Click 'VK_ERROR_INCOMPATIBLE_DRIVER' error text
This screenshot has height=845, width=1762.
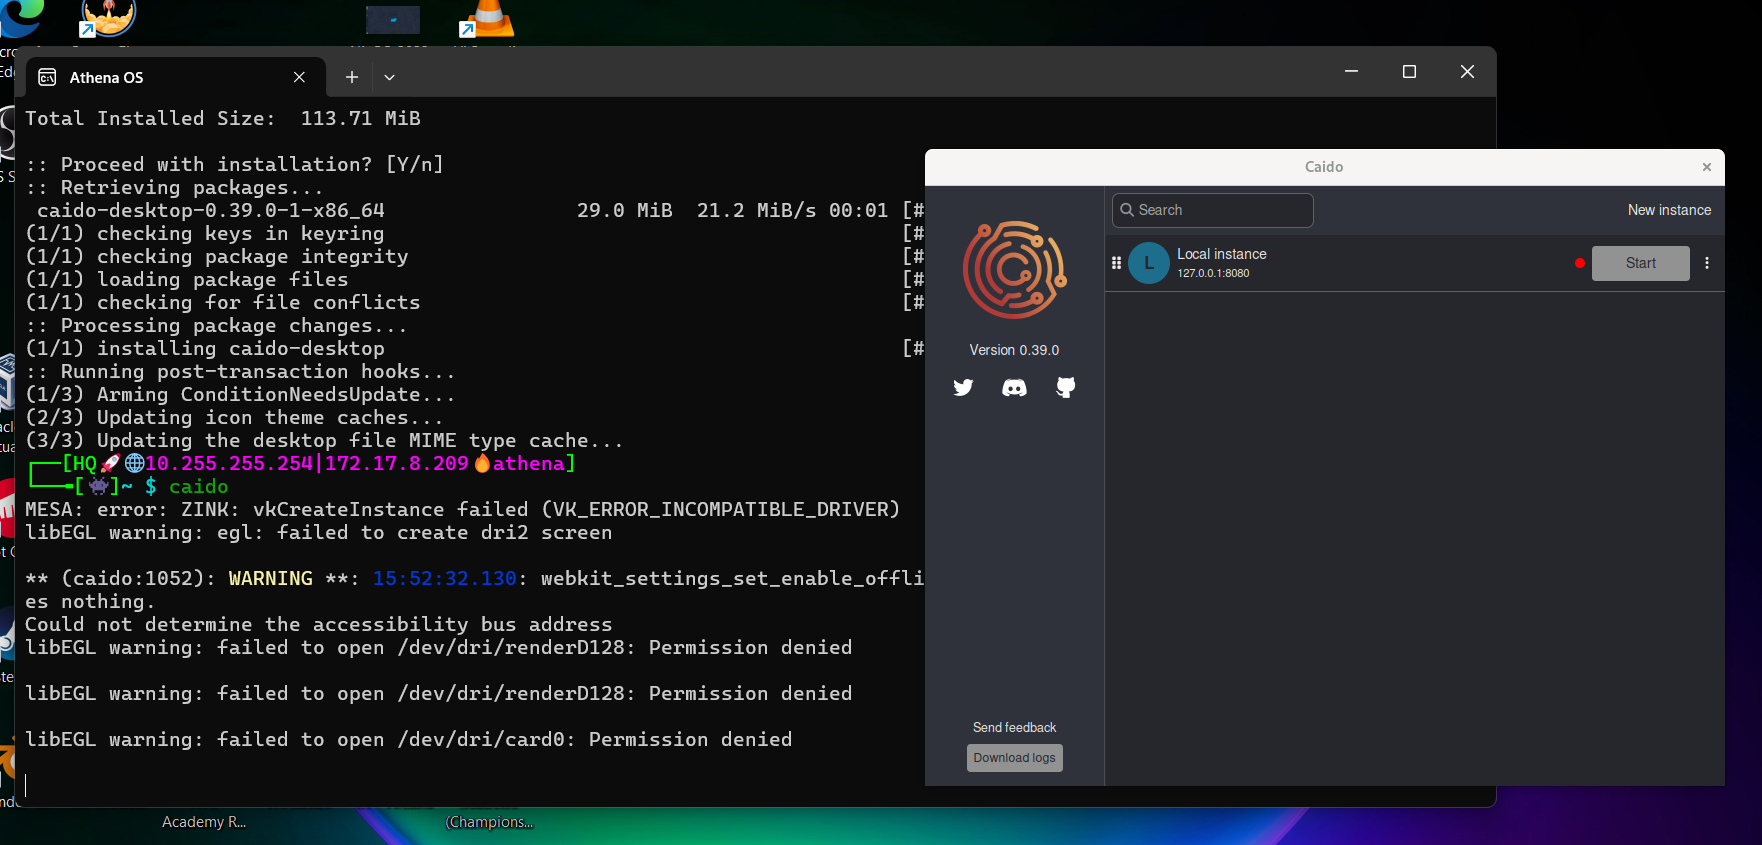coord(721,510)
